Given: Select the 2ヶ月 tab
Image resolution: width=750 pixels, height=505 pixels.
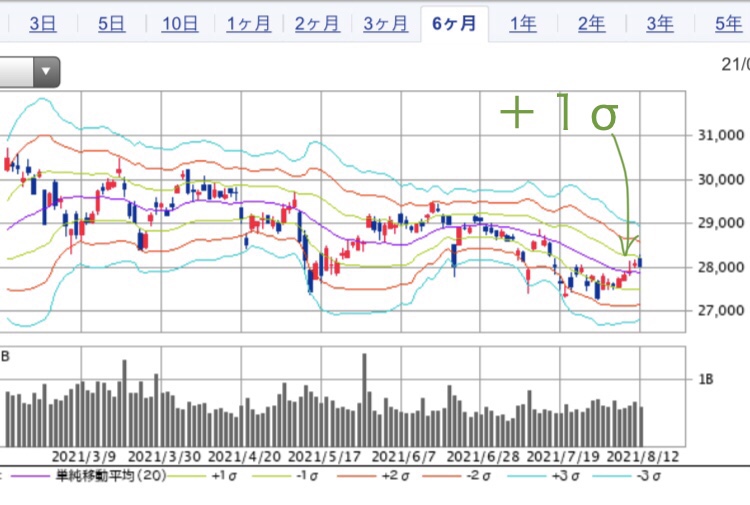Looking at the screenshot, I should pyautogui.click(x=316, y=24).
